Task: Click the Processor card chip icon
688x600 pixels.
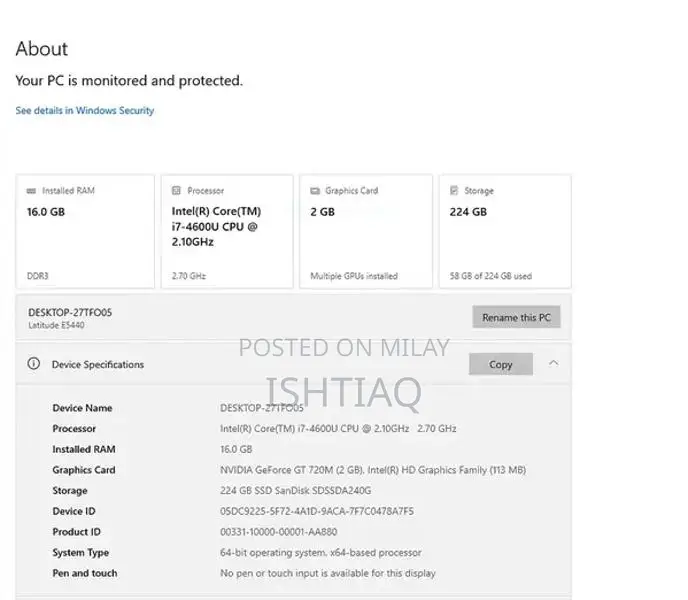Action: click(x=176, y=190)
